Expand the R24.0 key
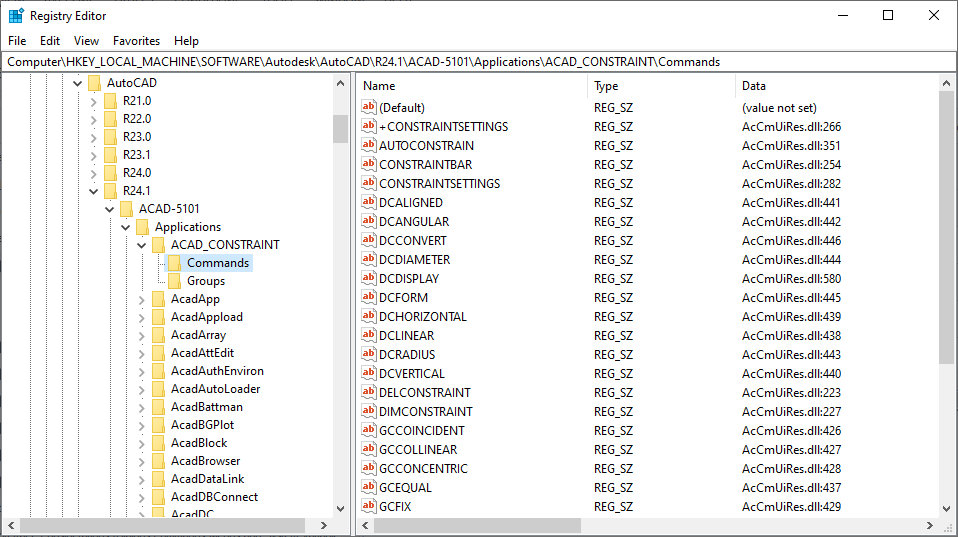This screenshot has width=958, height=537. 93,174
